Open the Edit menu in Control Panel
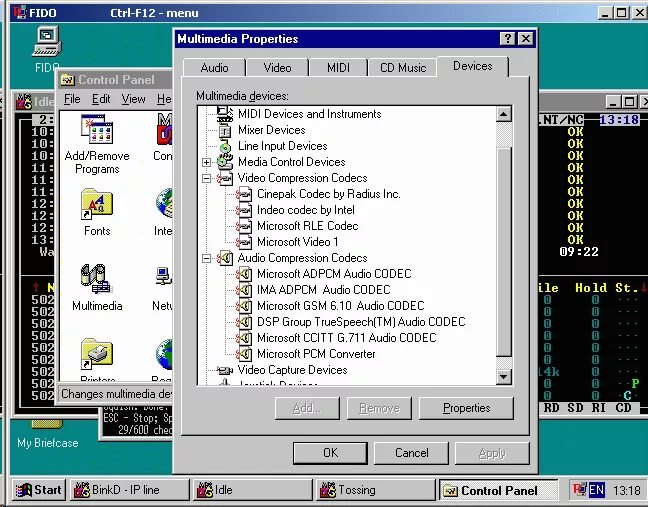 (101, 99)
